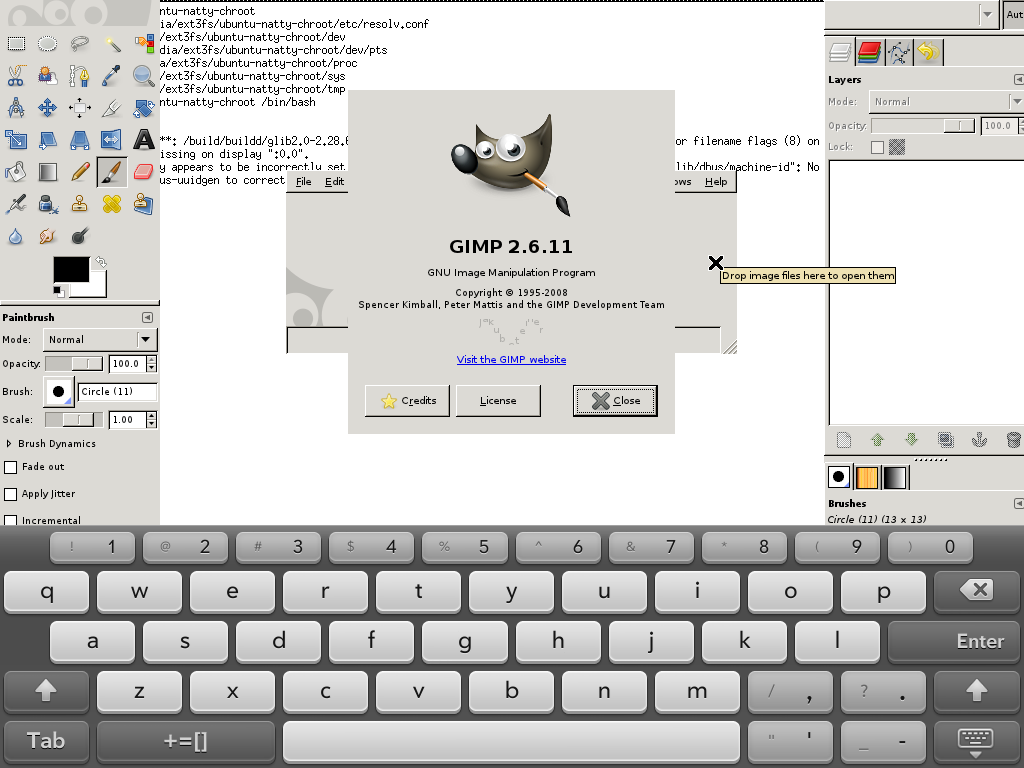Screen dimensions: 1024x768
Task: Open the Help menu
Action: [x=716, y=182]
